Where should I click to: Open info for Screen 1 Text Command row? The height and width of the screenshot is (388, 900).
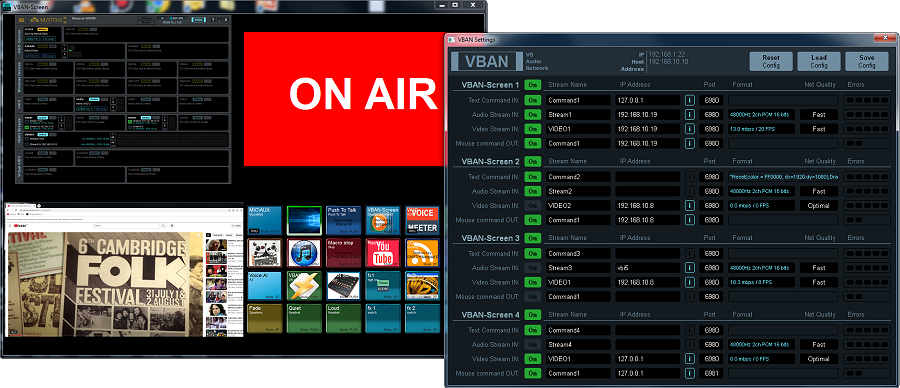689,100
